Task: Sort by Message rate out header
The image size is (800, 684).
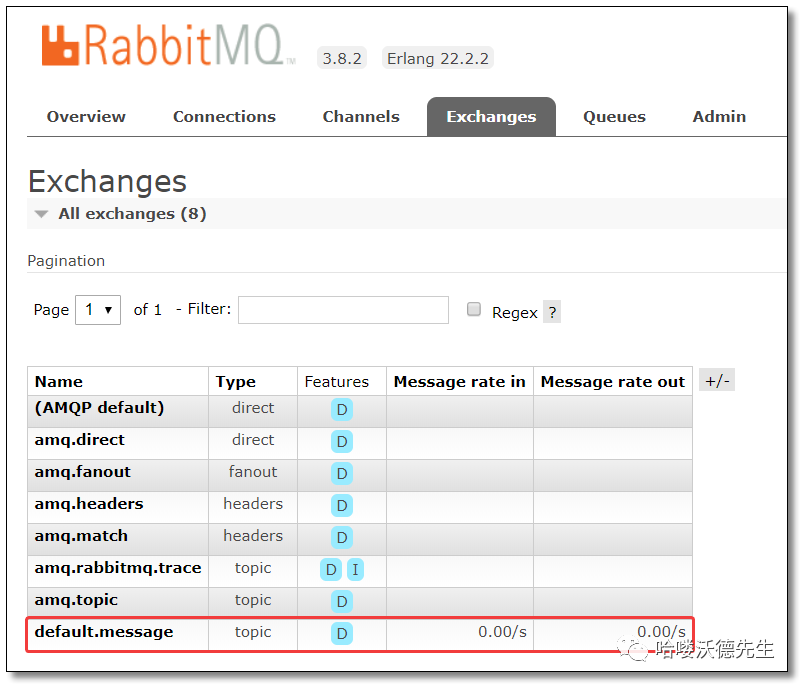Action: [613, 382]
